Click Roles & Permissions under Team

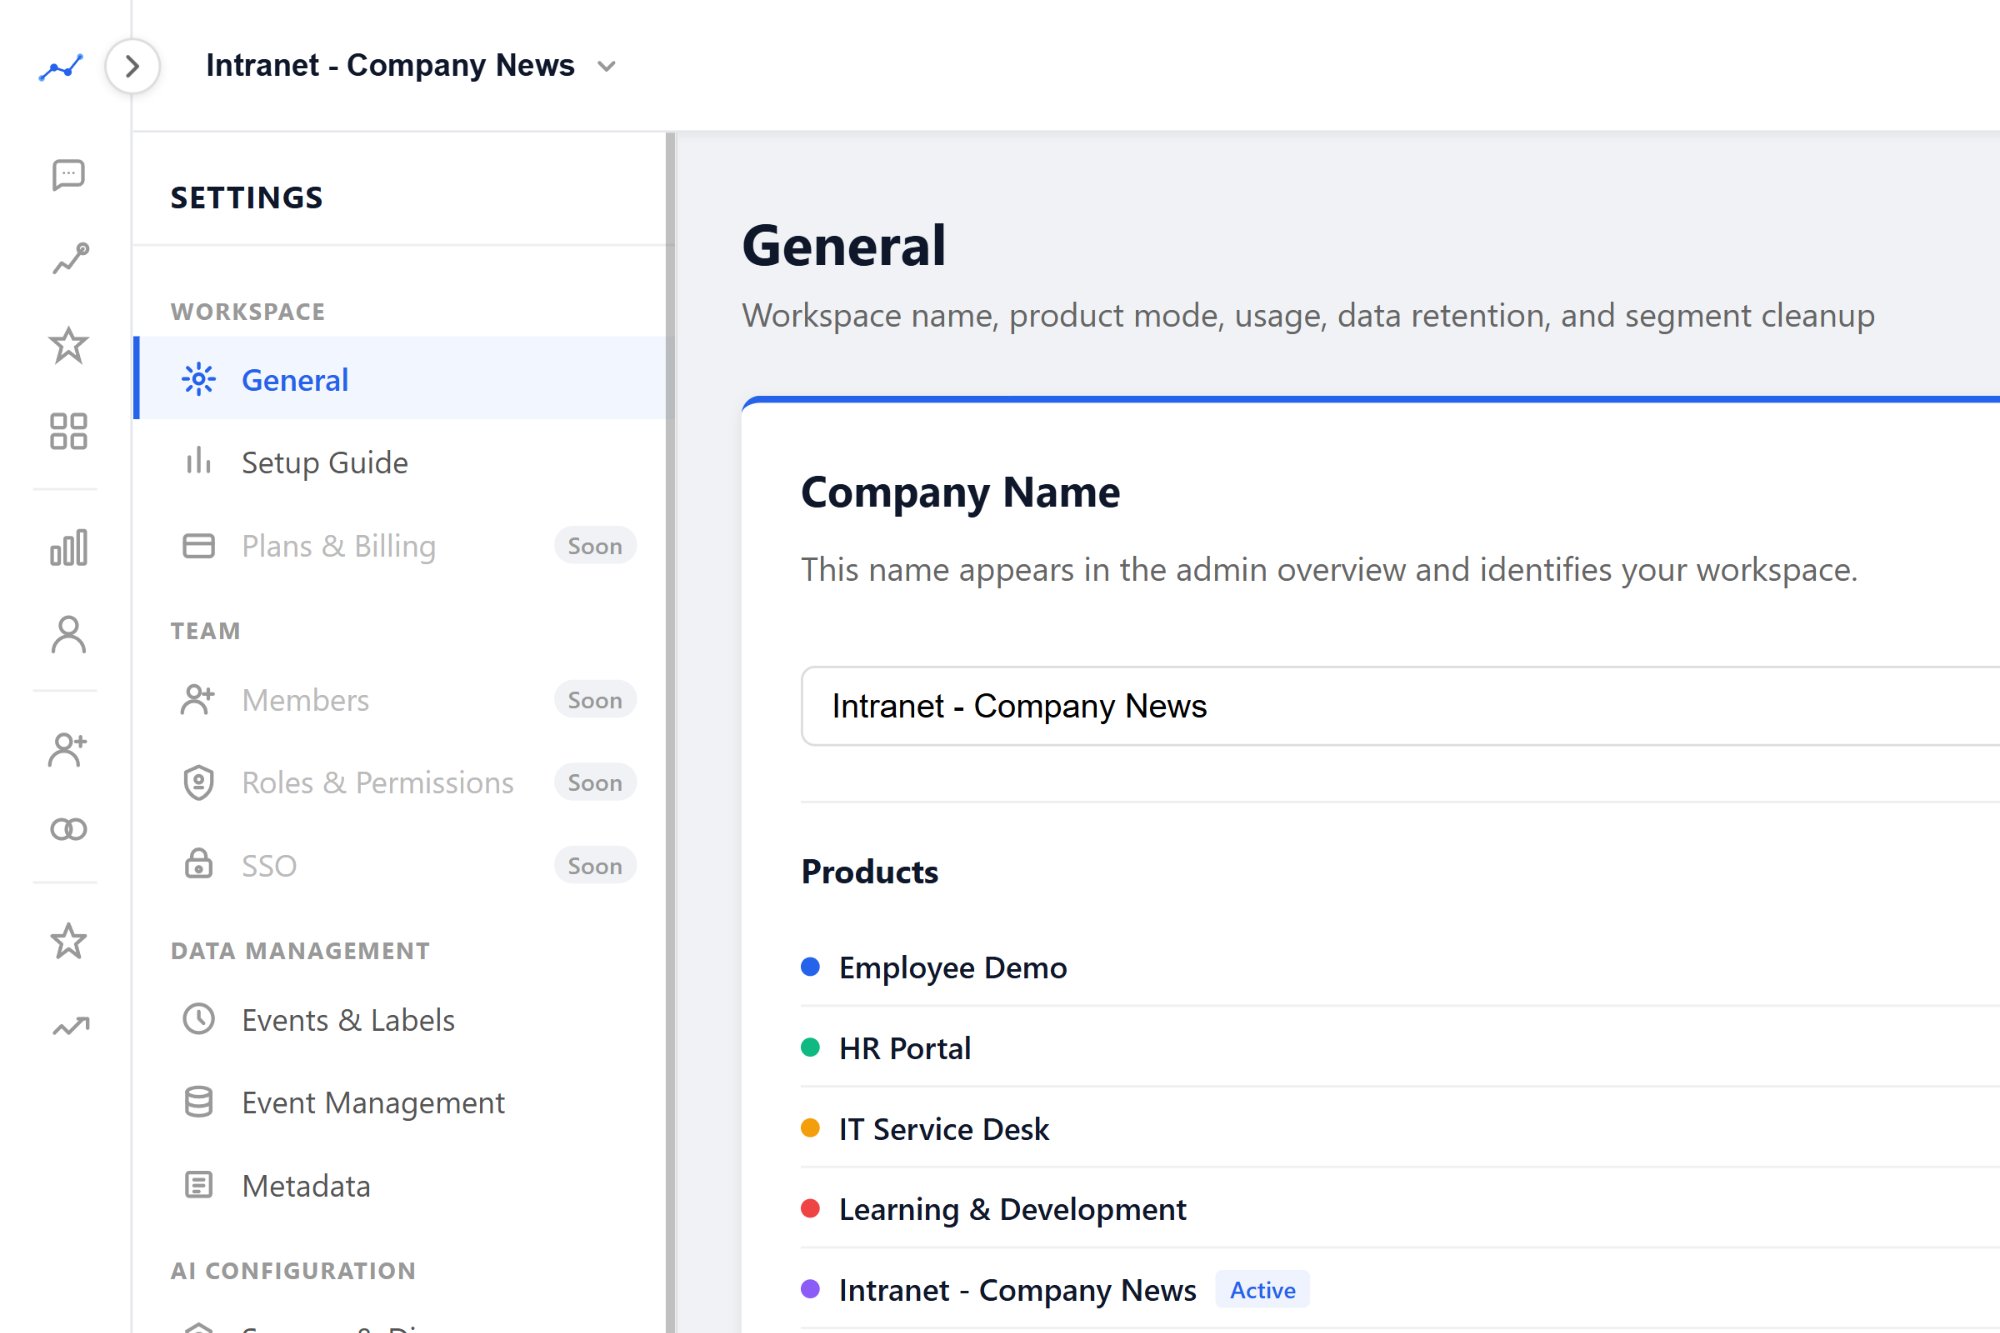pos(376,782)
